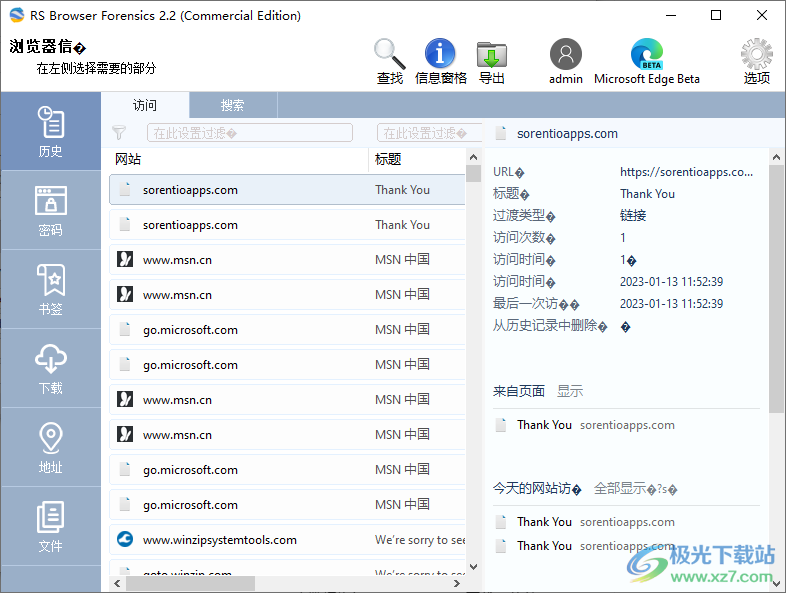Open the 查找 search magnifier tool
The width and height of the screenshot is (786, 593).
click(x=389, y=61)
